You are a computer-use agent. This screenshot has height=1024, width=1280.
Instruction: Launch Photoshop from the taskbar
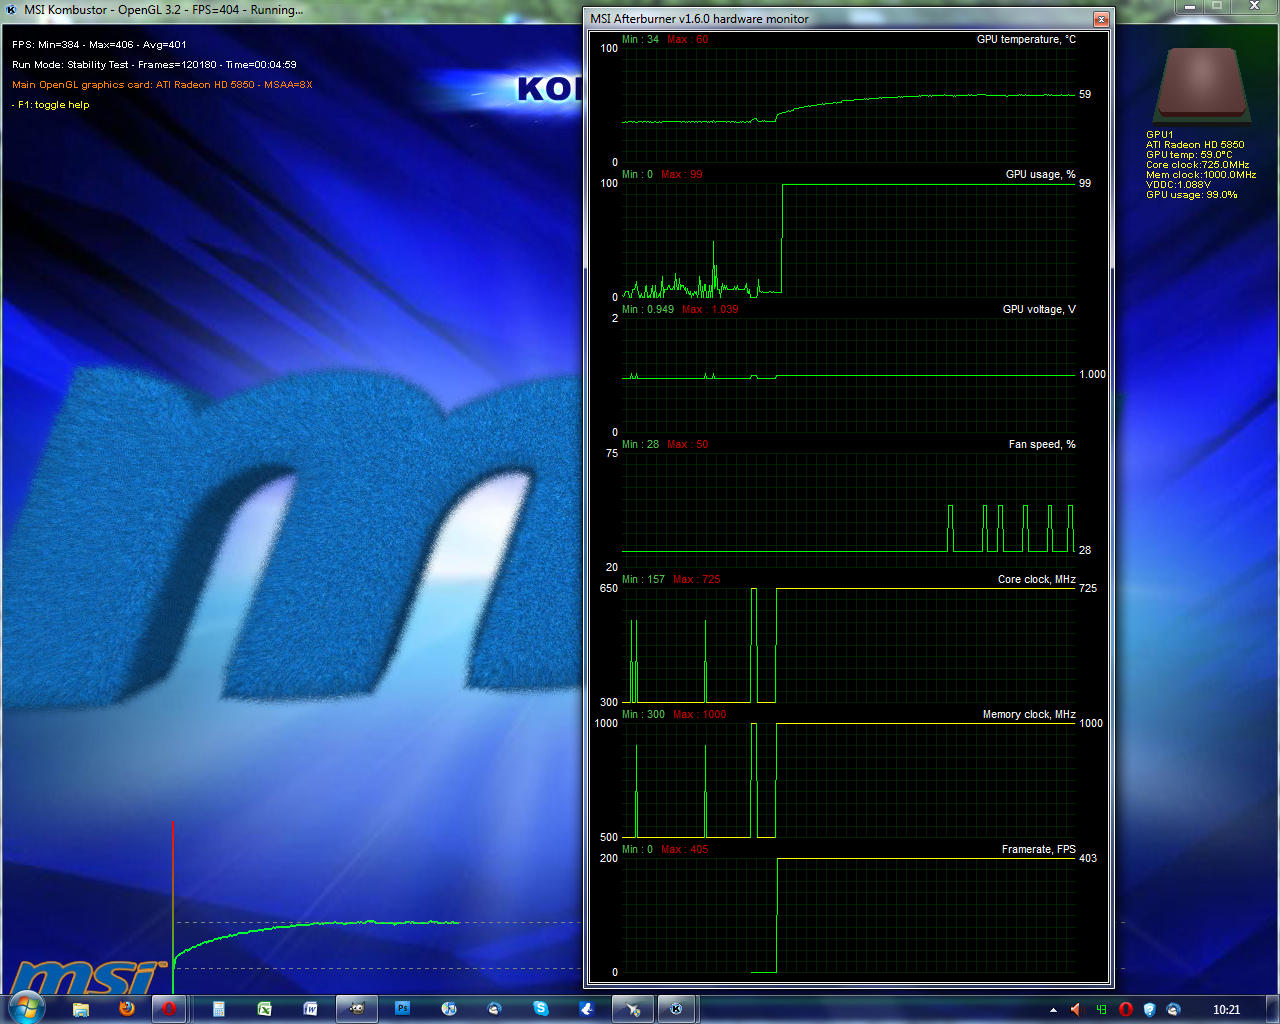pyautogui.click(x=402, y=1009)
